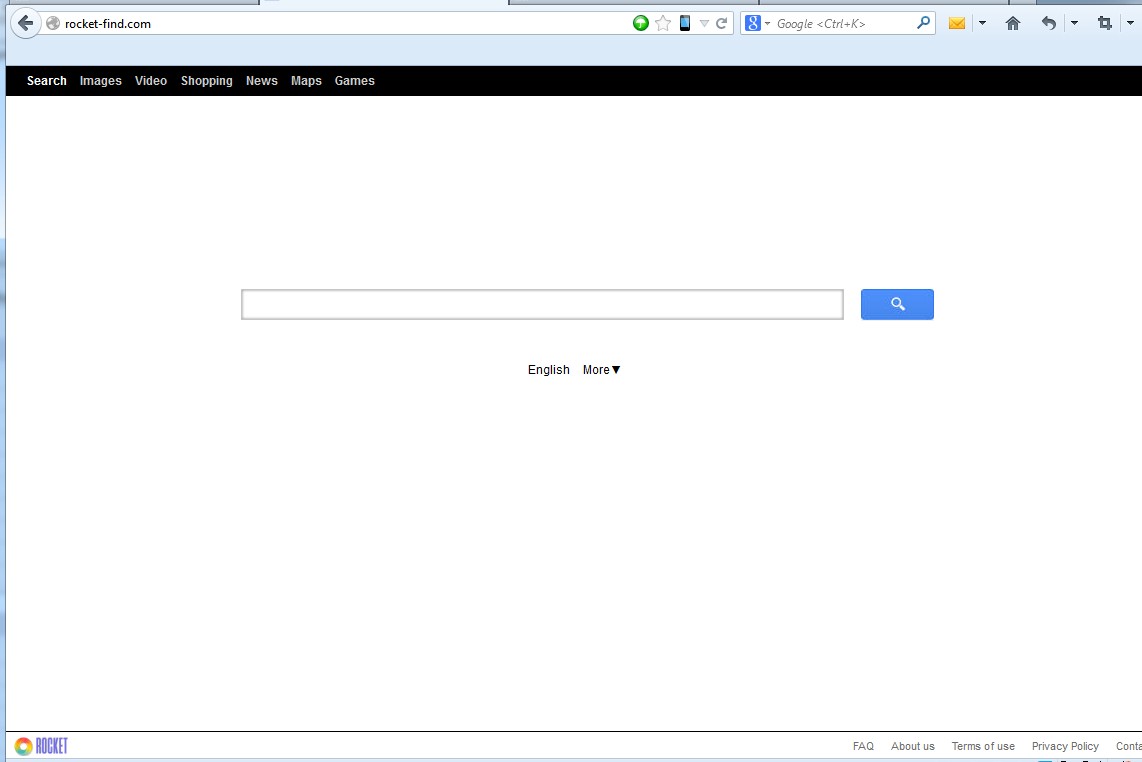Open the Games tab
The width and height of the screenshot is (1142, 762).
pos(355,81)
